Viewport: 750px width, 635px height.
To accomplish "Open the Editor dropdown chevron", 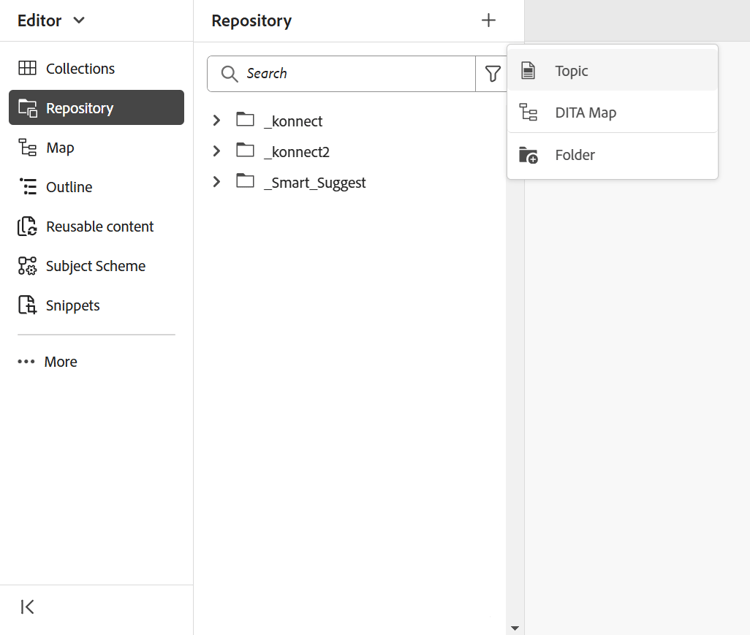I will (79, 20).
